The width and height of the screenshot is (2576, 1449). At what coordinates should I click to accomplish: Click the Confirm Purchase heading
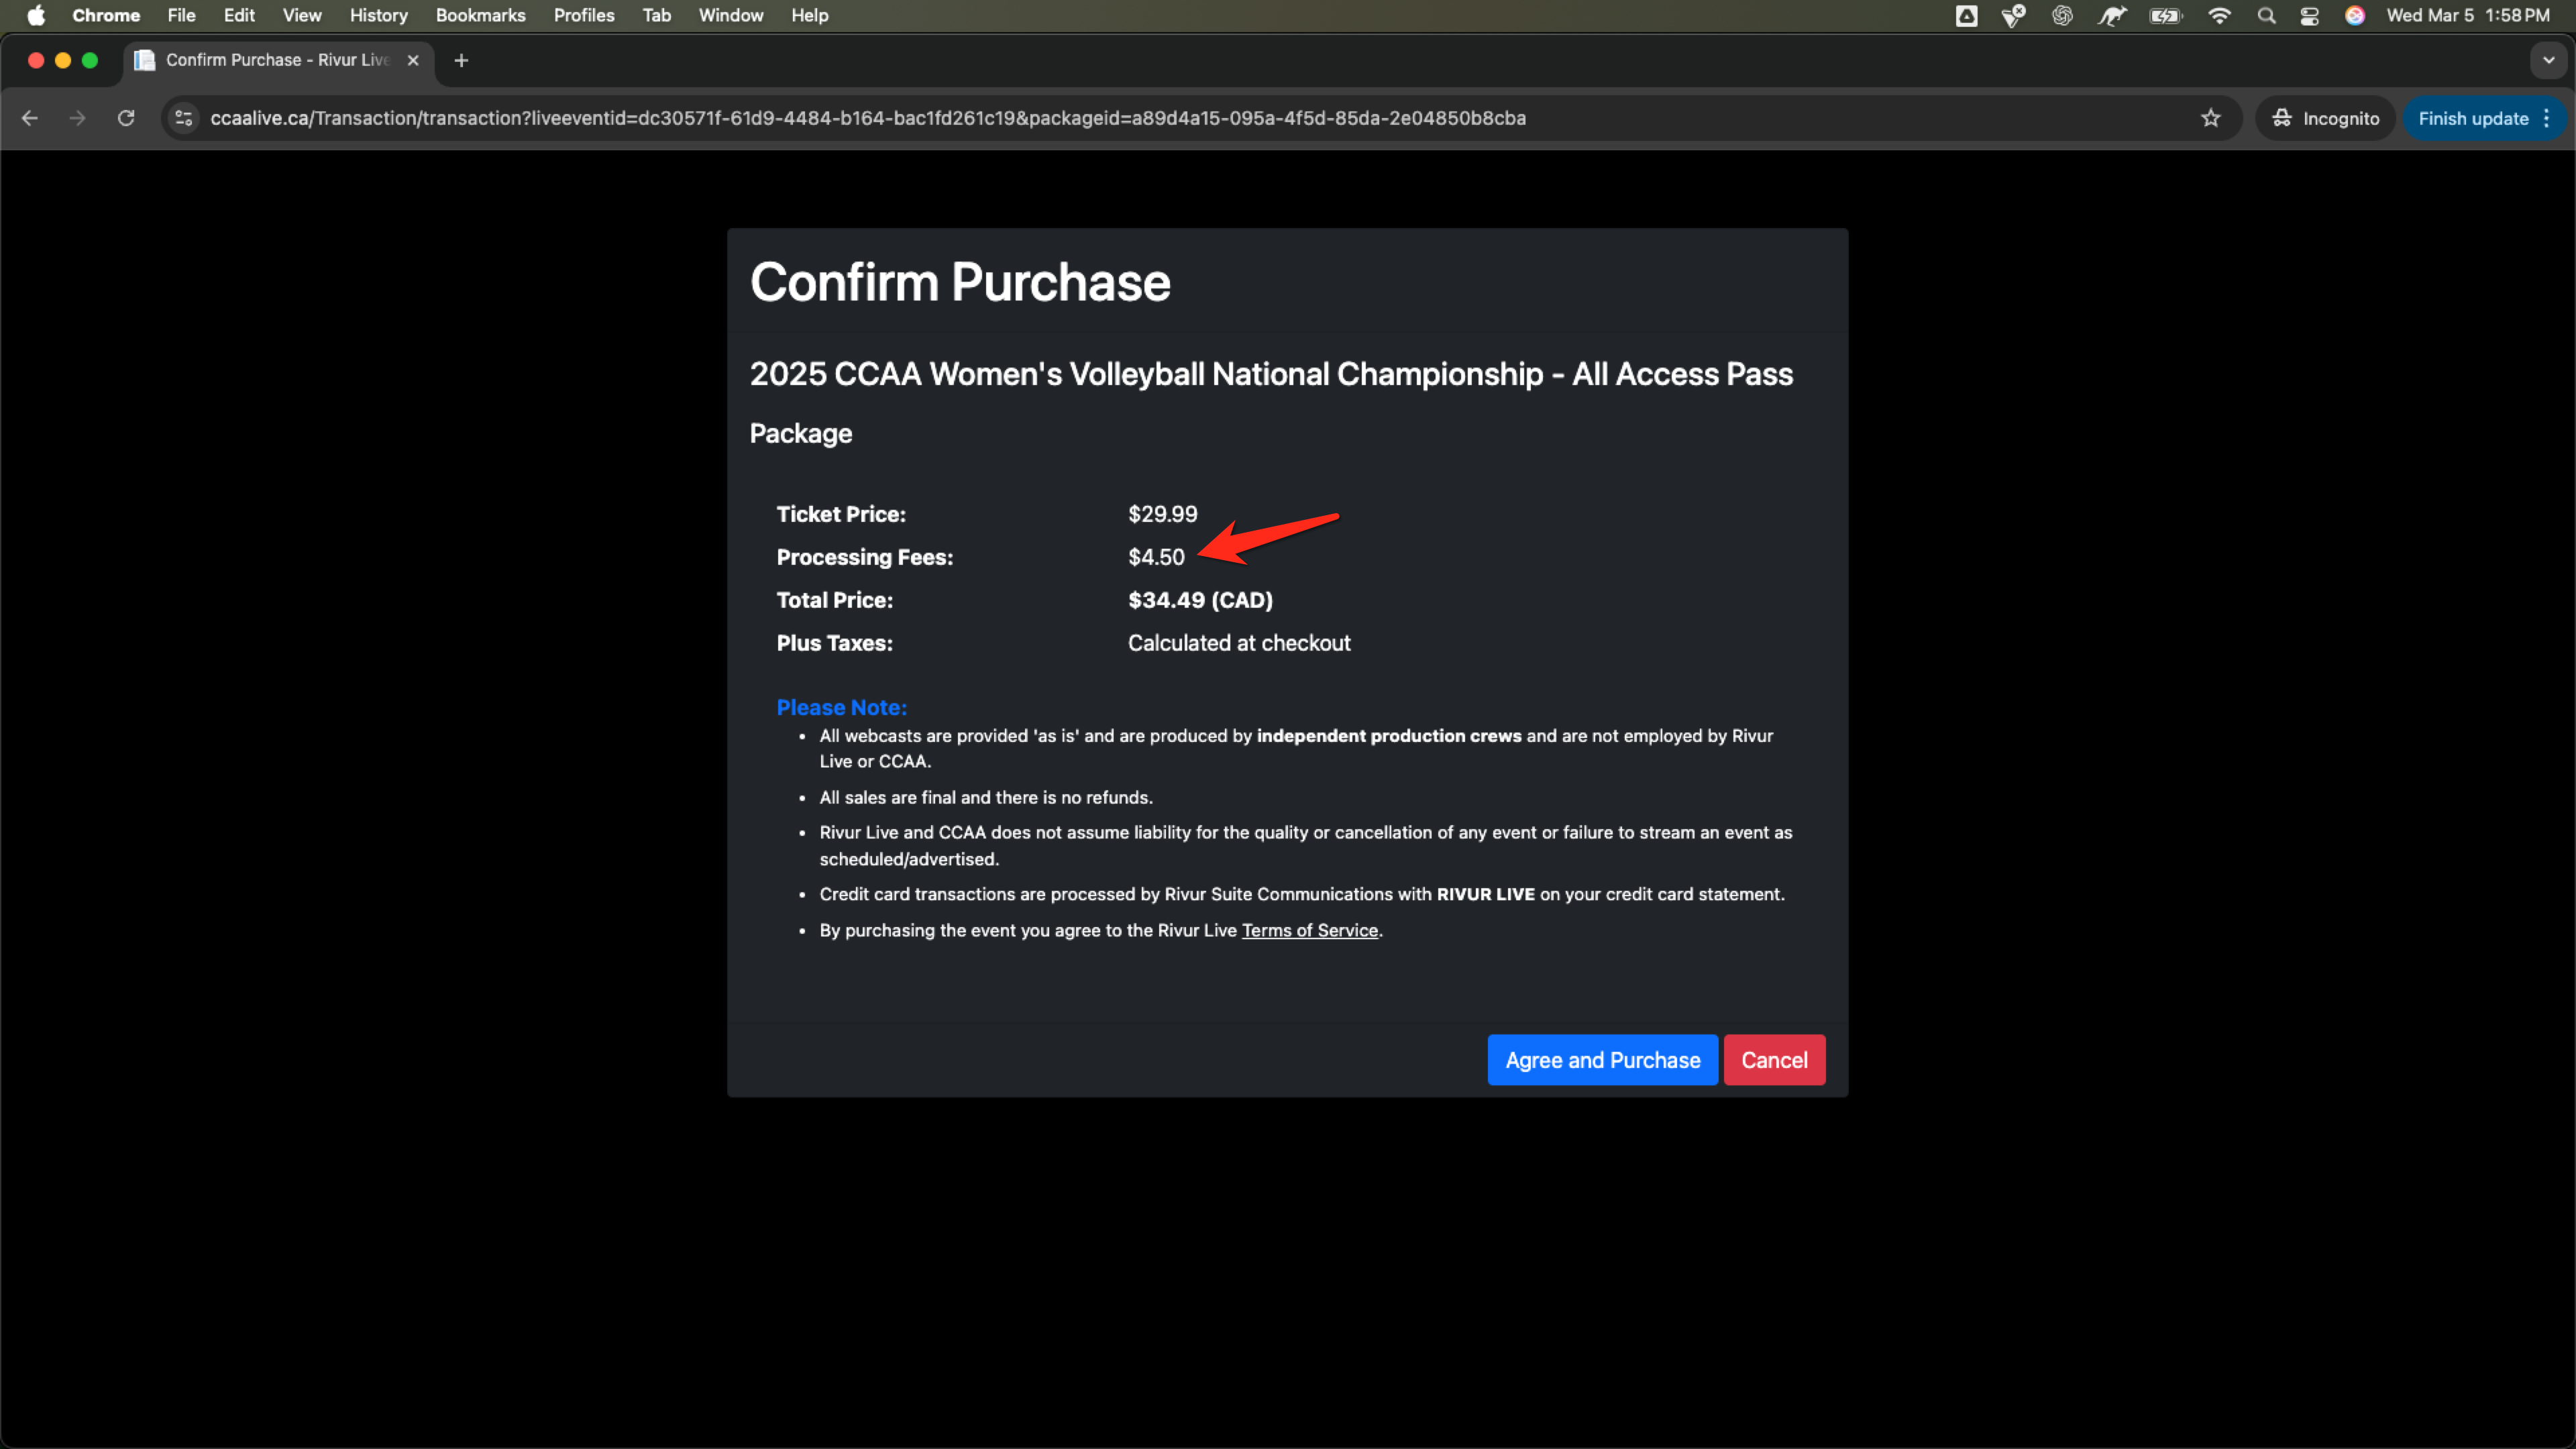pyautogui.click(x=960, y=282)
